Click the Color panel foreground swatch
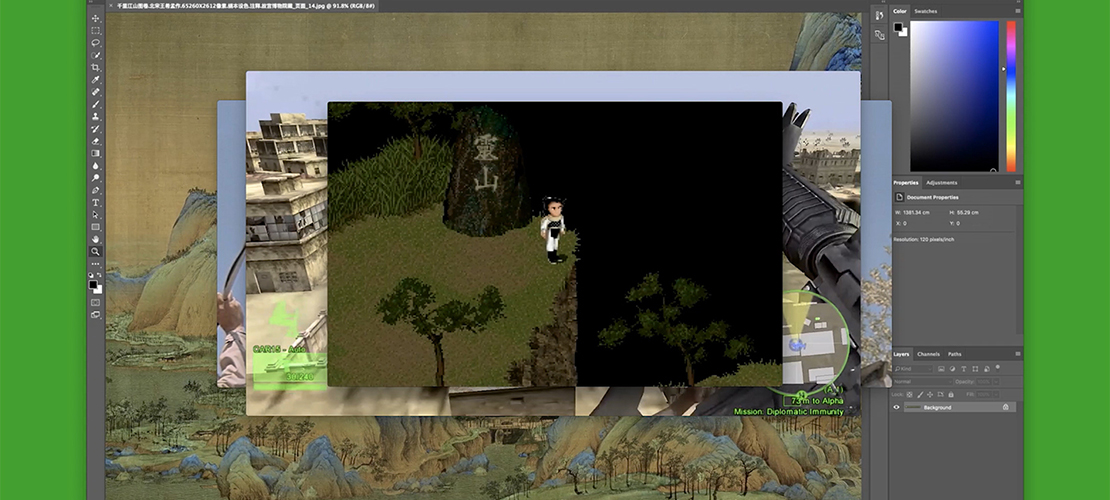 click(x=898, y=27)
